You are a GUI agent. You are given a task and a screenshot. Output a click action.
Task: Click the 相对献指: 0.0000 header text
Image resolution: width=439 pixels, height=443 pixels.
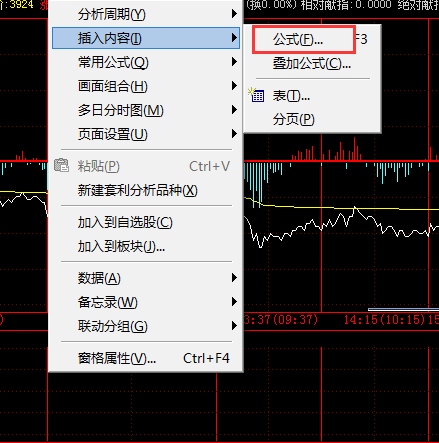coord(346,5)
